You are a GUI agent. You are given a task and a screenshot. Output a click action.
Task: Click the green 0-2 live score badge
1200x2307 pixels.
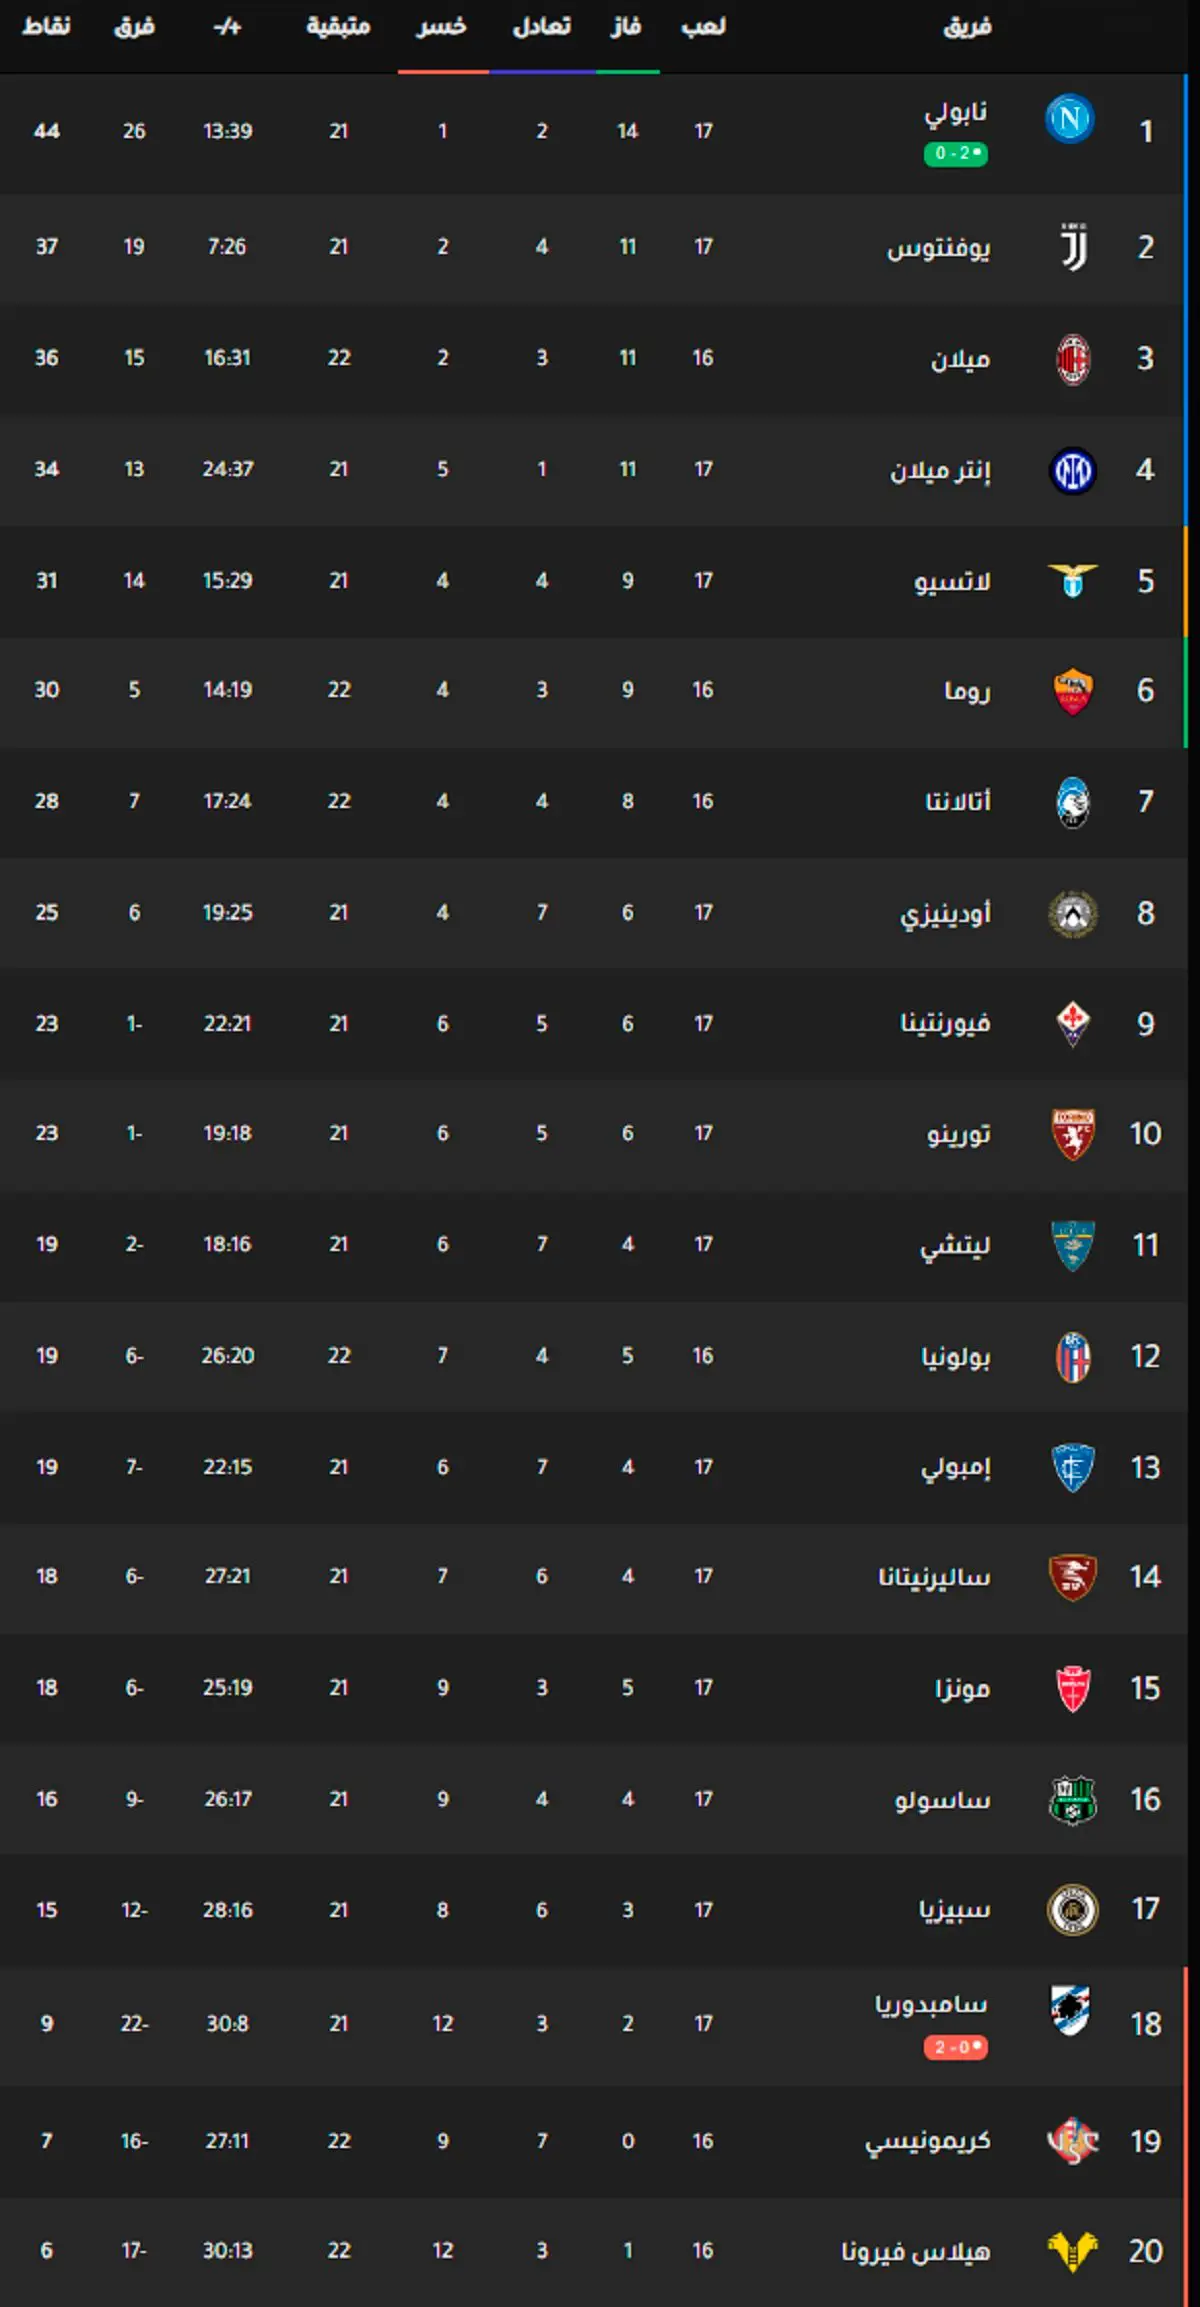tap(956, 154)
